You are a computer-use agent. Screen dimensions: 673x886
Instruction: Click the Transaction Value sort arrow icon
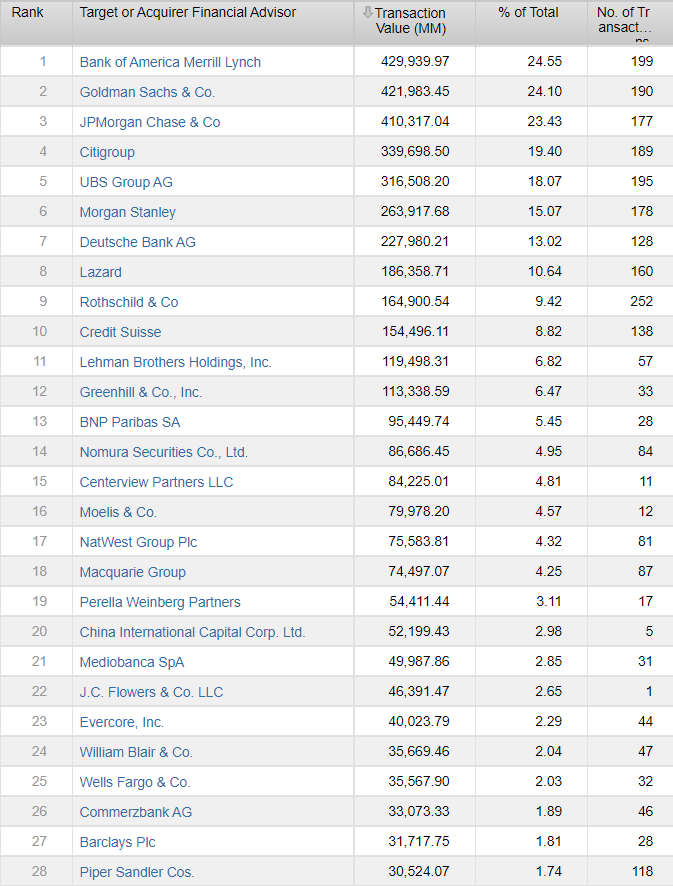tap(368, 13)
